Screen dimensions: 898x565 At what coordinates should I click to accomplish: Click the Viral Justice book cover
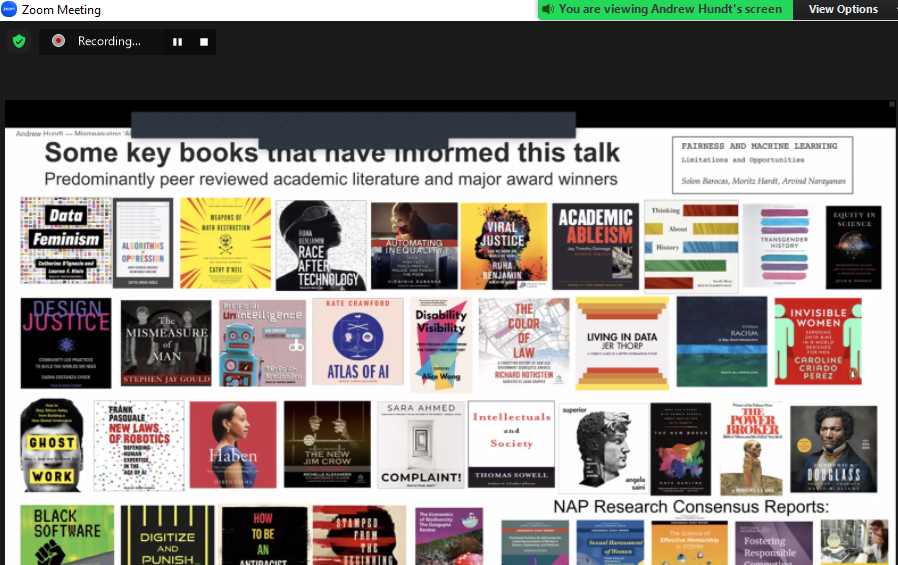pos(504,246)
